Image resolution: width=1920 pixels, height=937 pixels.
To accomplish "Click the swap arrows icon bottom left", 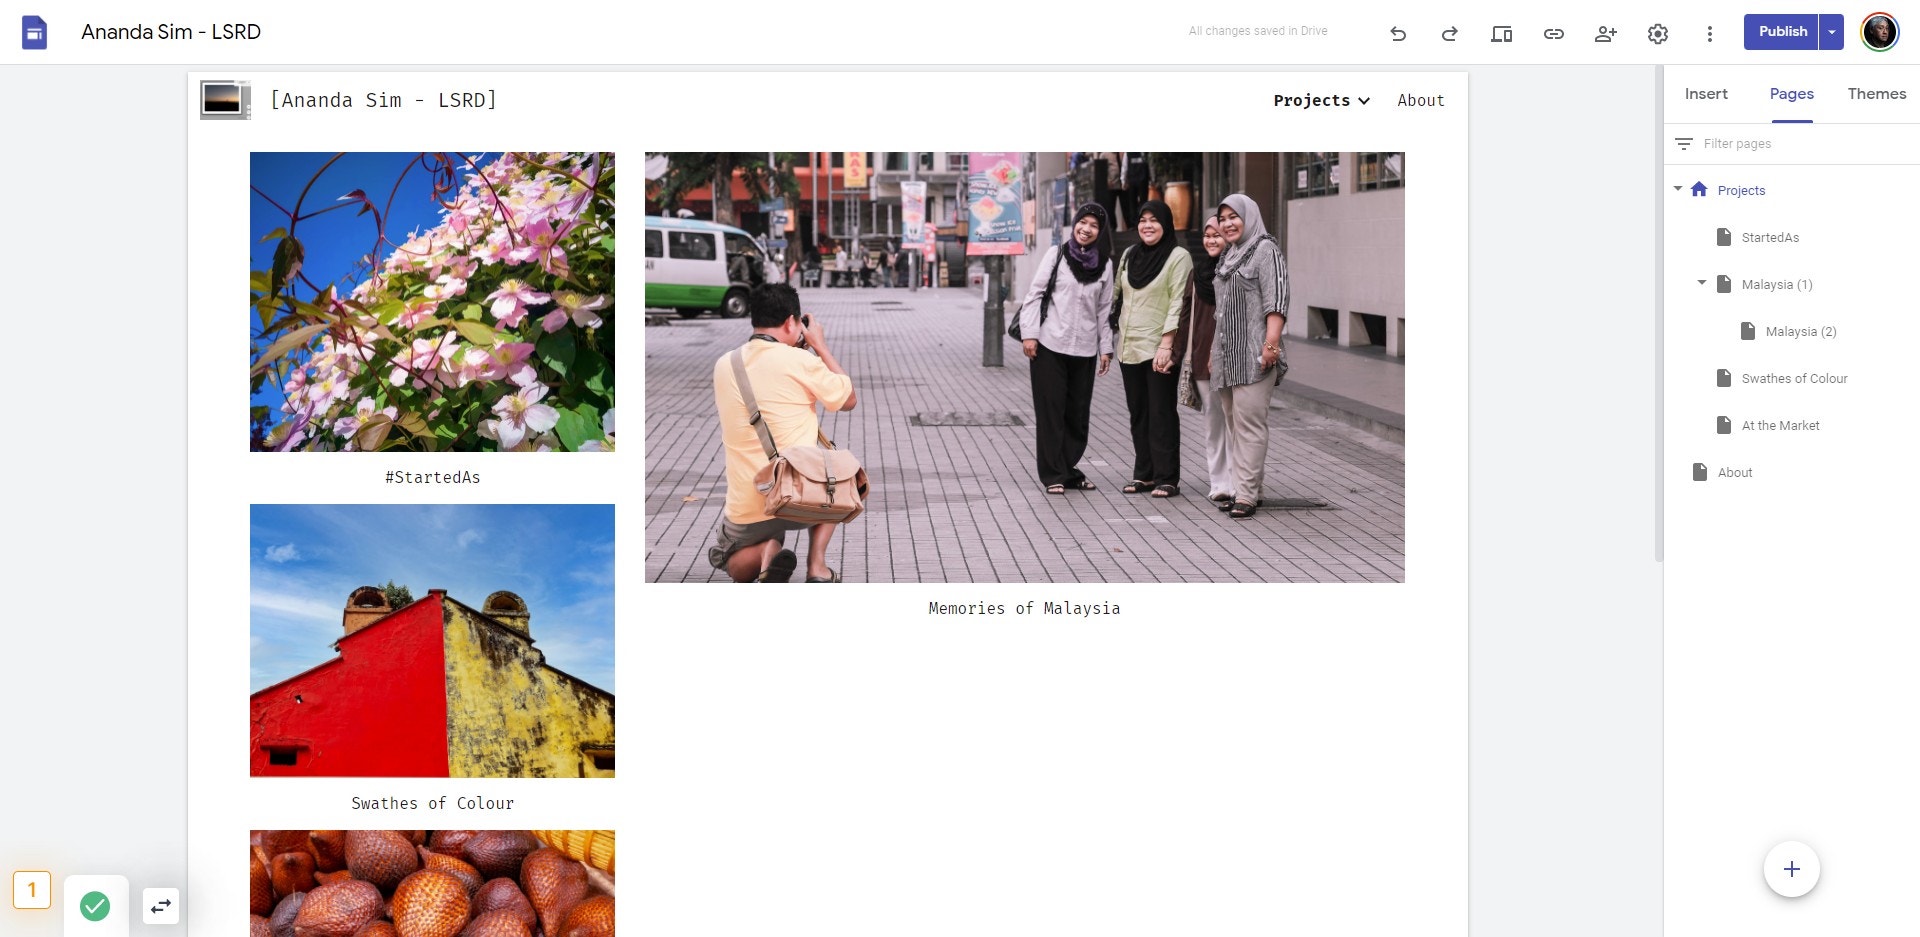I will (x=161, y=906).
